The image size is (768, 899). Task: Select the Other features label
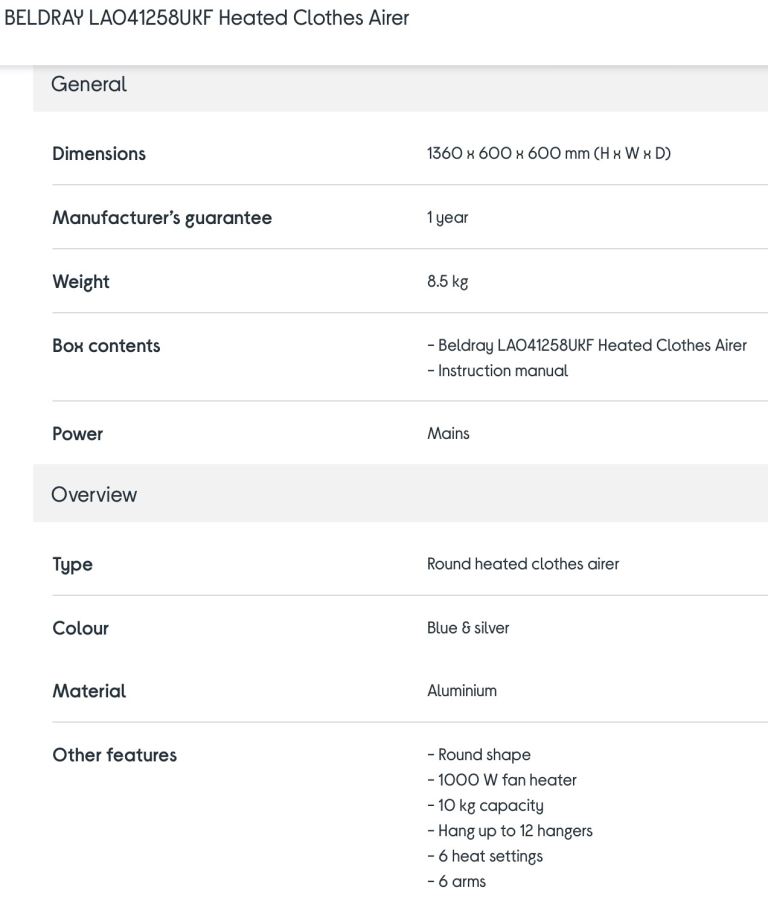coord(114,755)
